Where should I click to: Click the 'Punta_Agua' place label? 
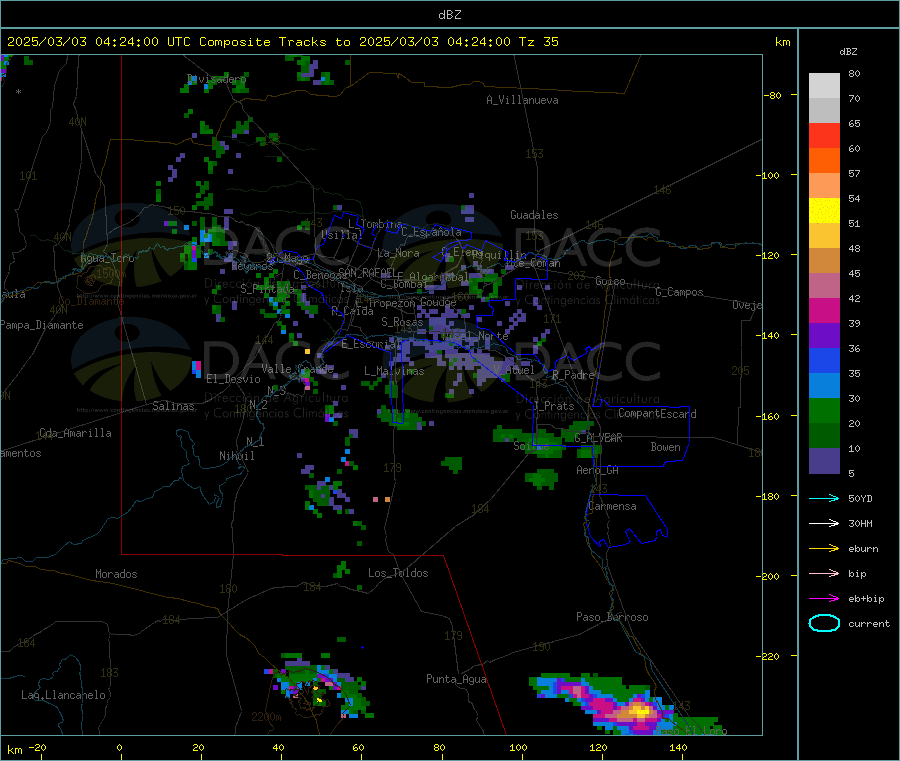pos(456,679)
